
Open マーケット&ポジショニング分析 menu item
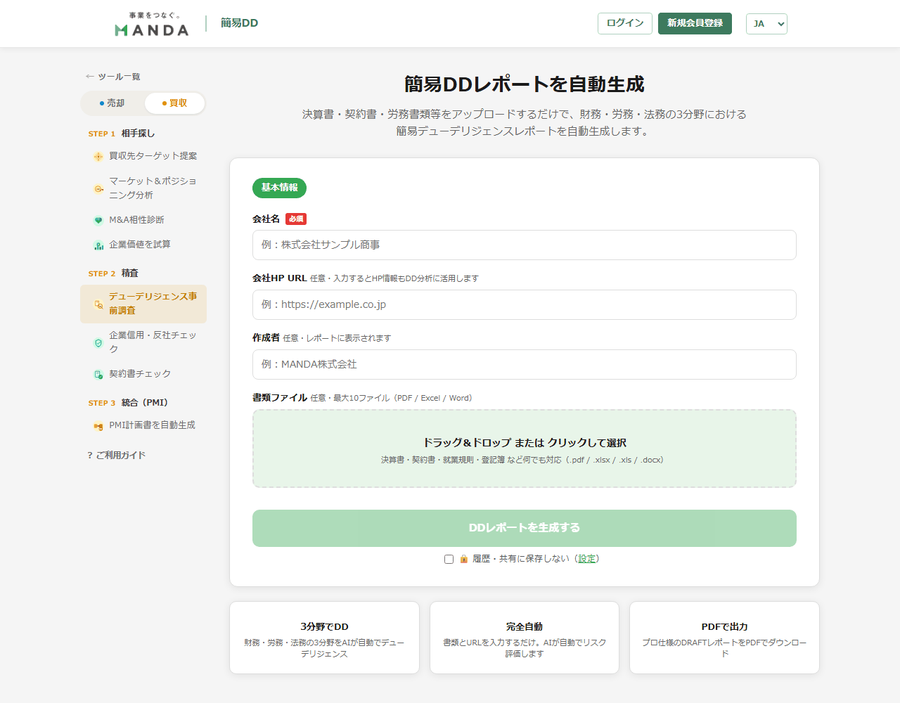143,188
